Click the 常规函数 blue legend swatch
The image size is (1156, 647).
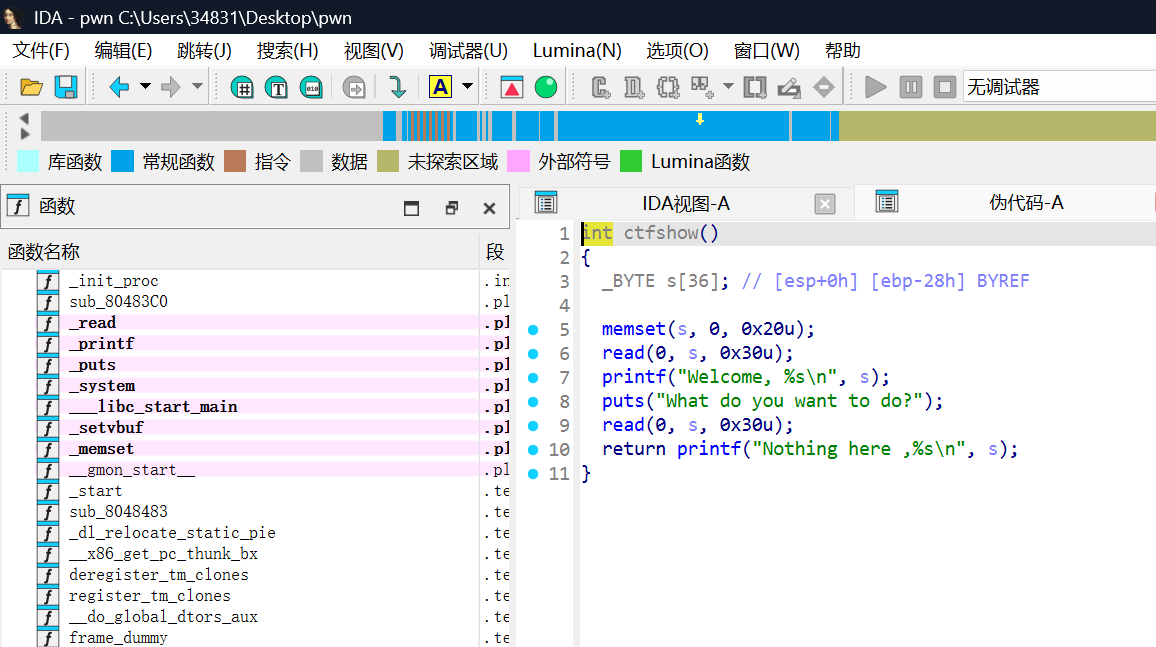click(x=122, y=161)
